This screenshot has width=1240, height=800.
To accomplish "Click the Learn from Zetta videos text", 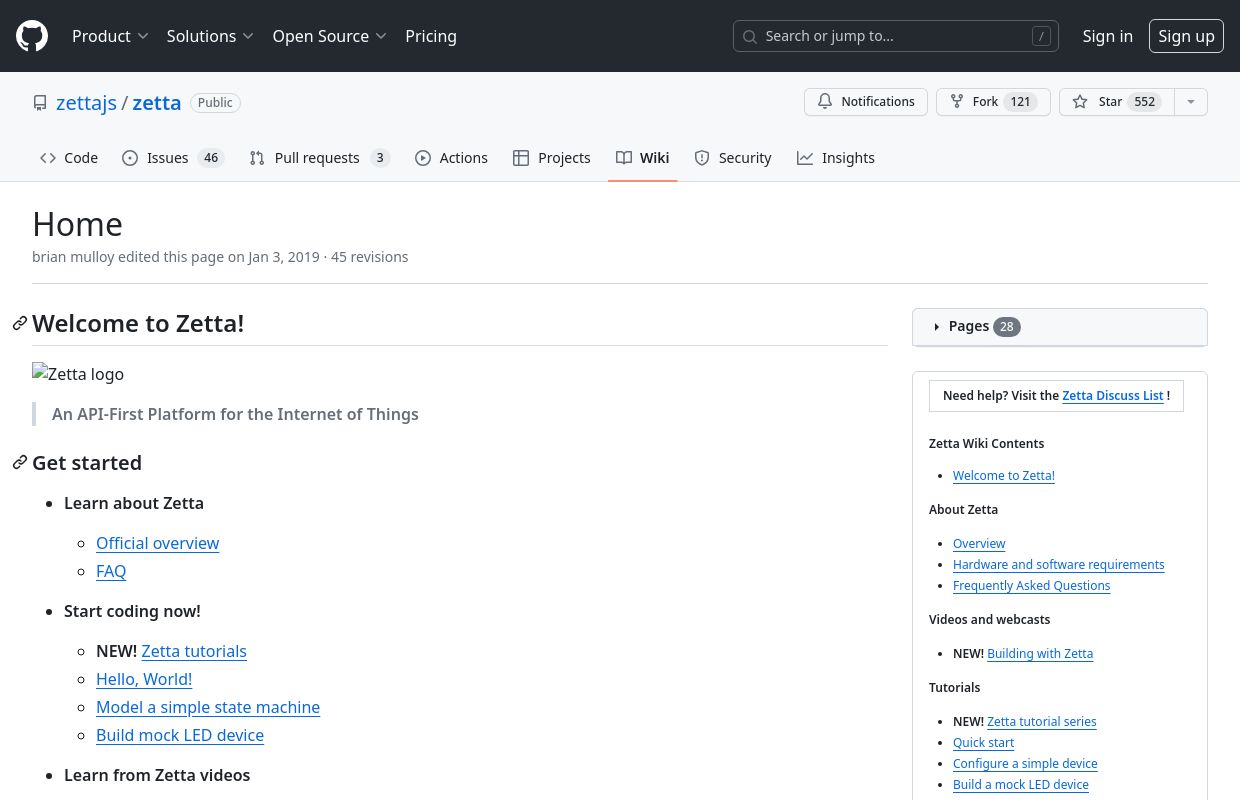I will 157,775.
